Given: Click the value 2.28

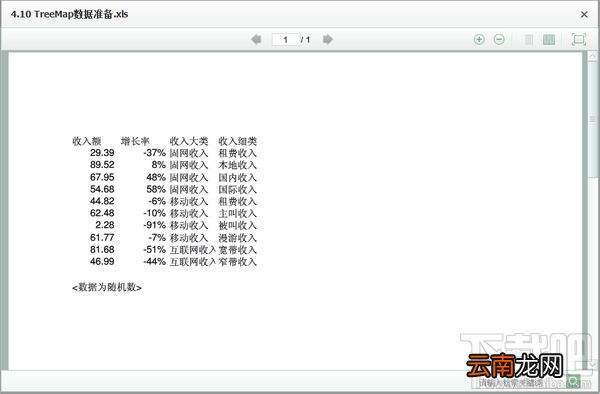Looking at the screenshot, I should 105,225.
